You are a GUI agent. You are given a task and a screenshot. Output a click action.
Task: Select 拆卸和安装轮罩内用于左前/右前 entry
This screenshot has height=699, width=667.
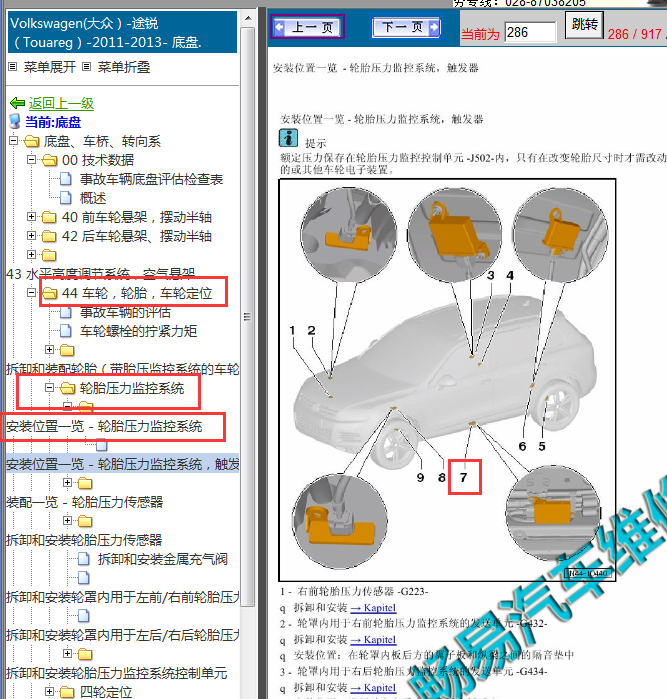[123, 597]
